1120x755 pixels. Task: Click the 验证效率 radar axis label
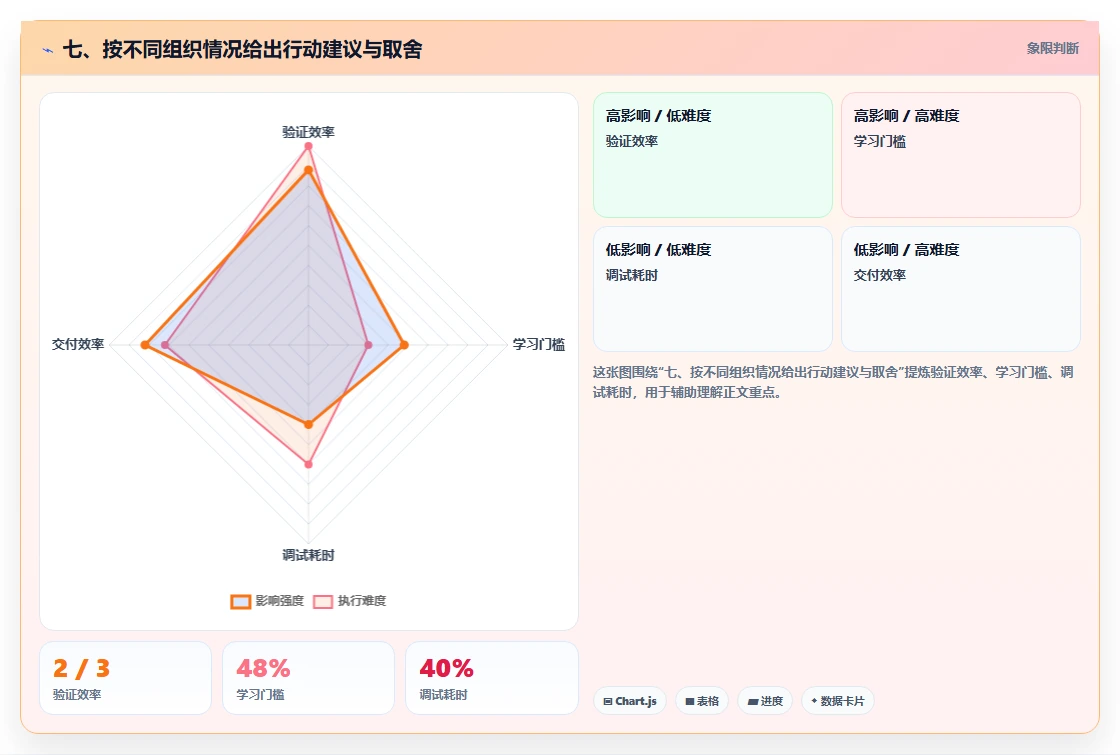[x=309, y=132]
